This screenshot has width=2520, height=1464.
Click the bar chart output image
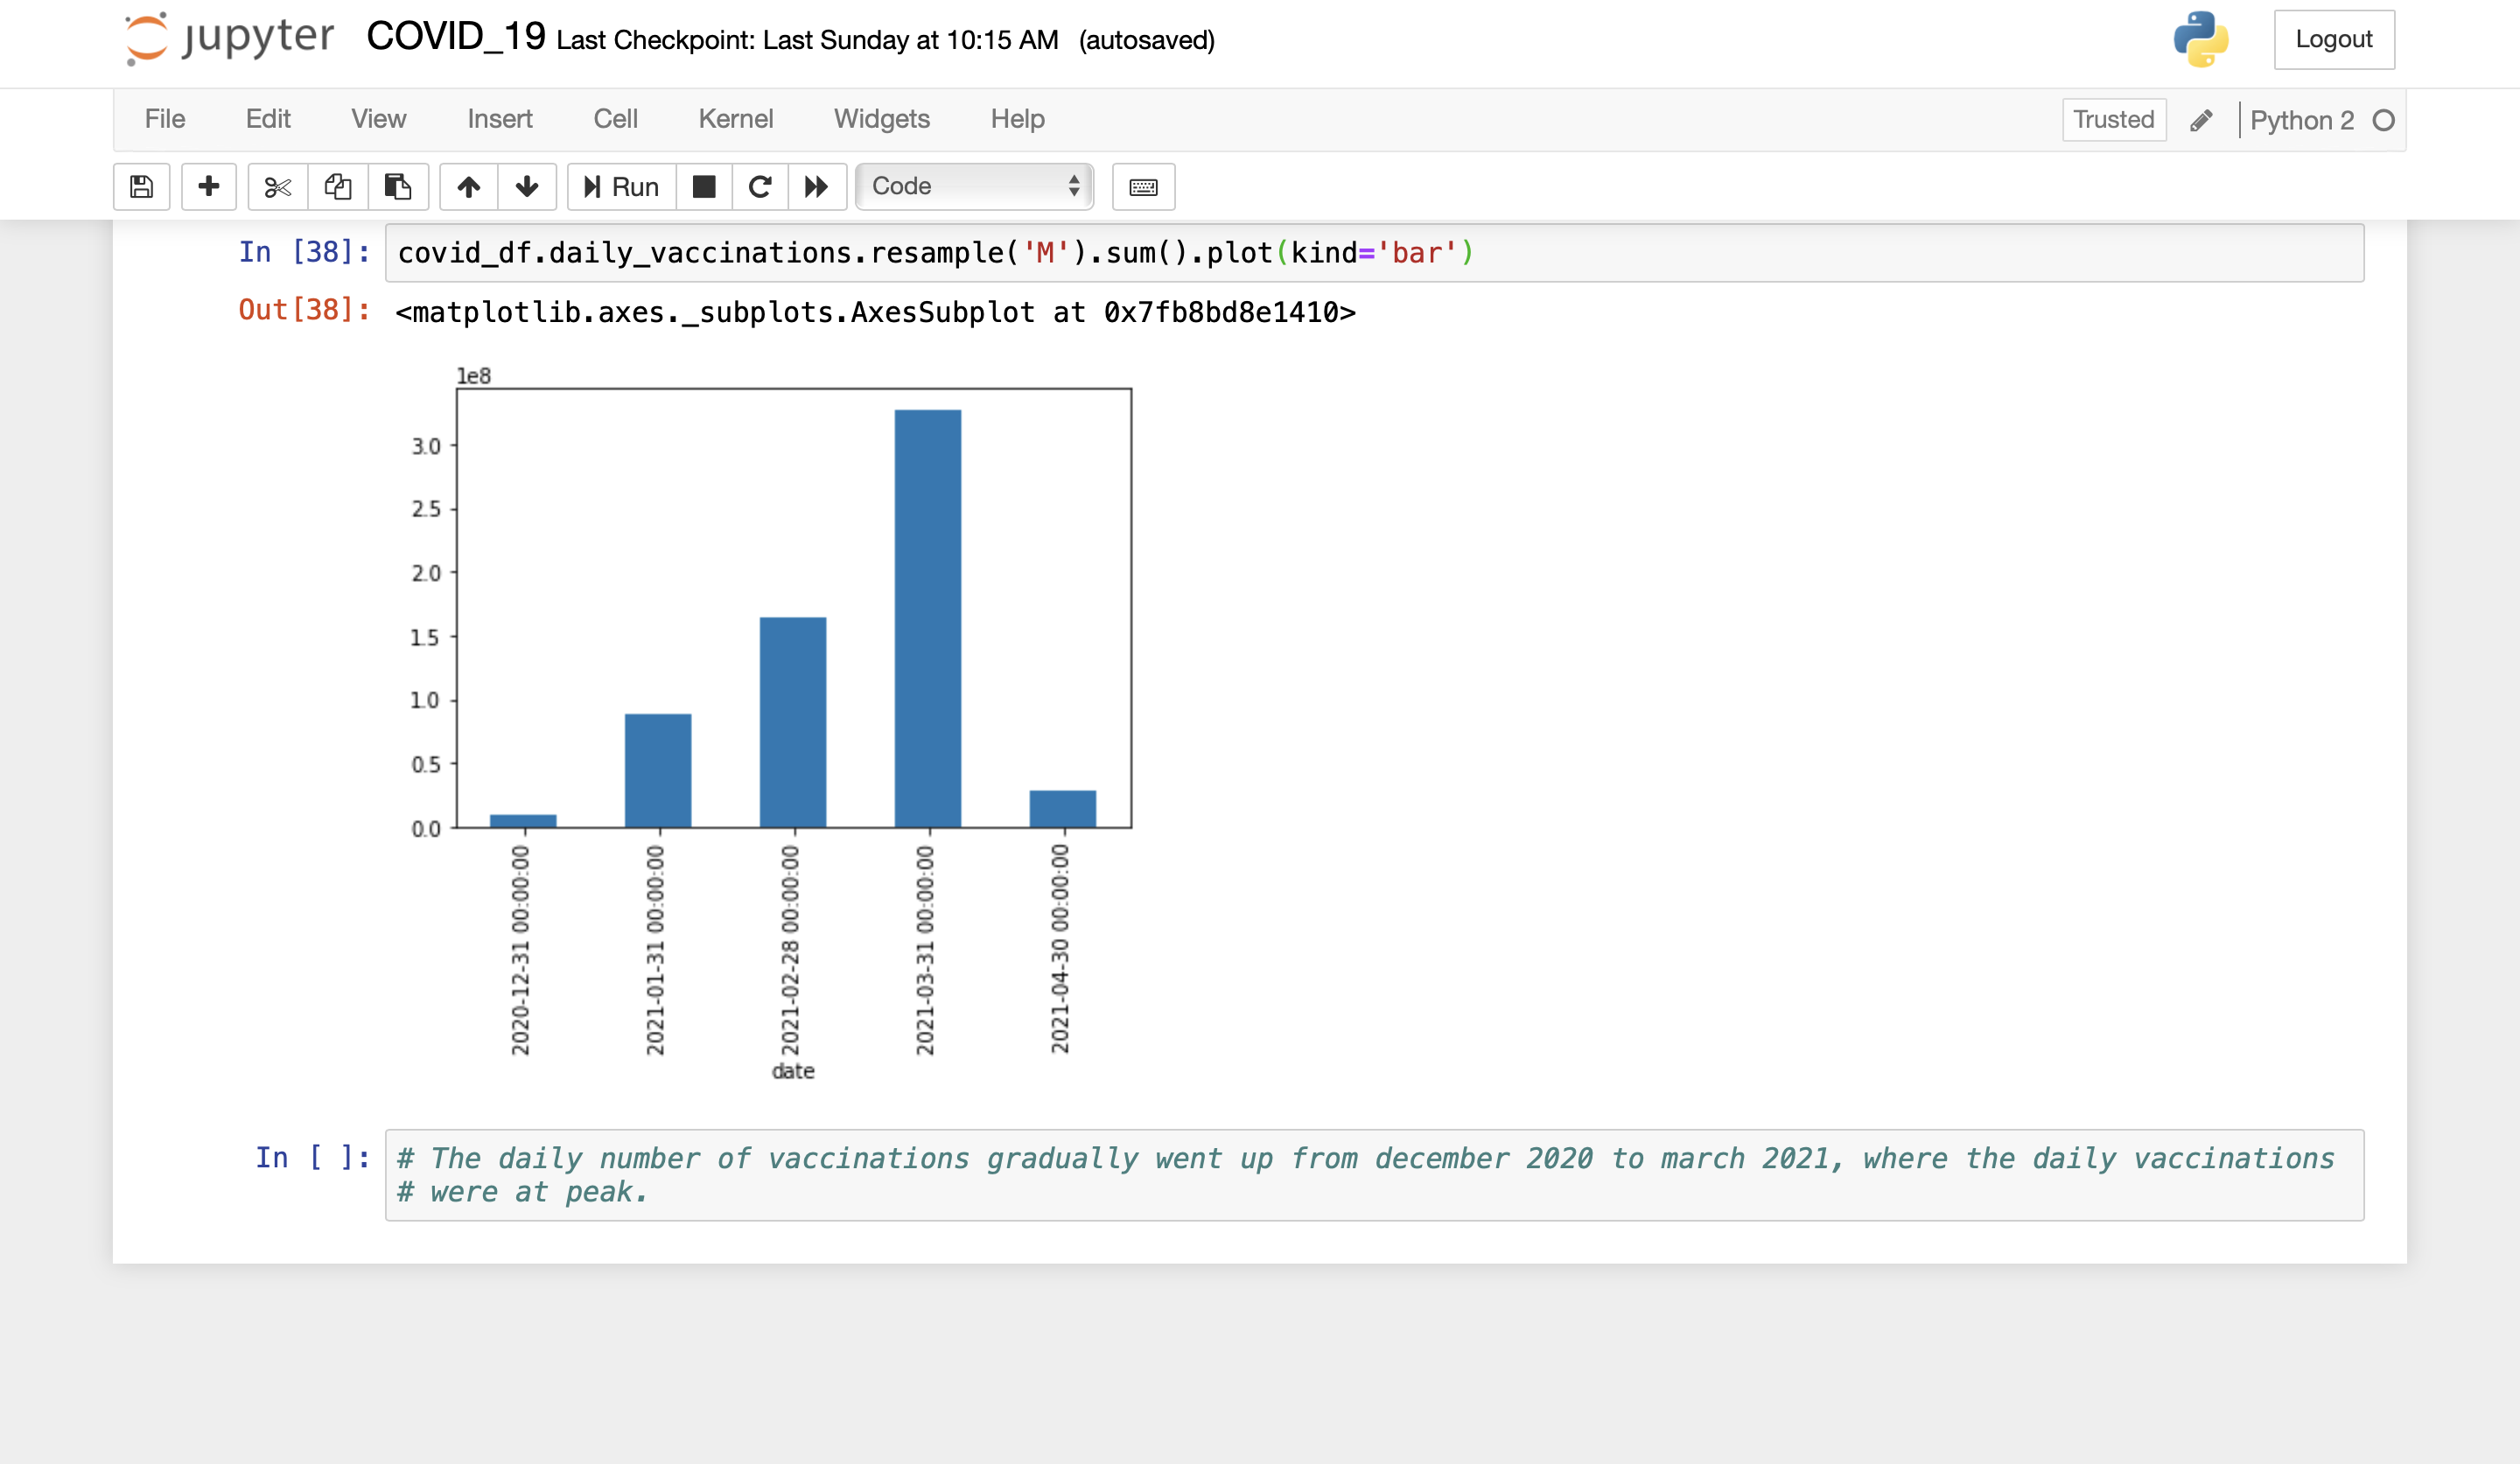coord(771,723)
